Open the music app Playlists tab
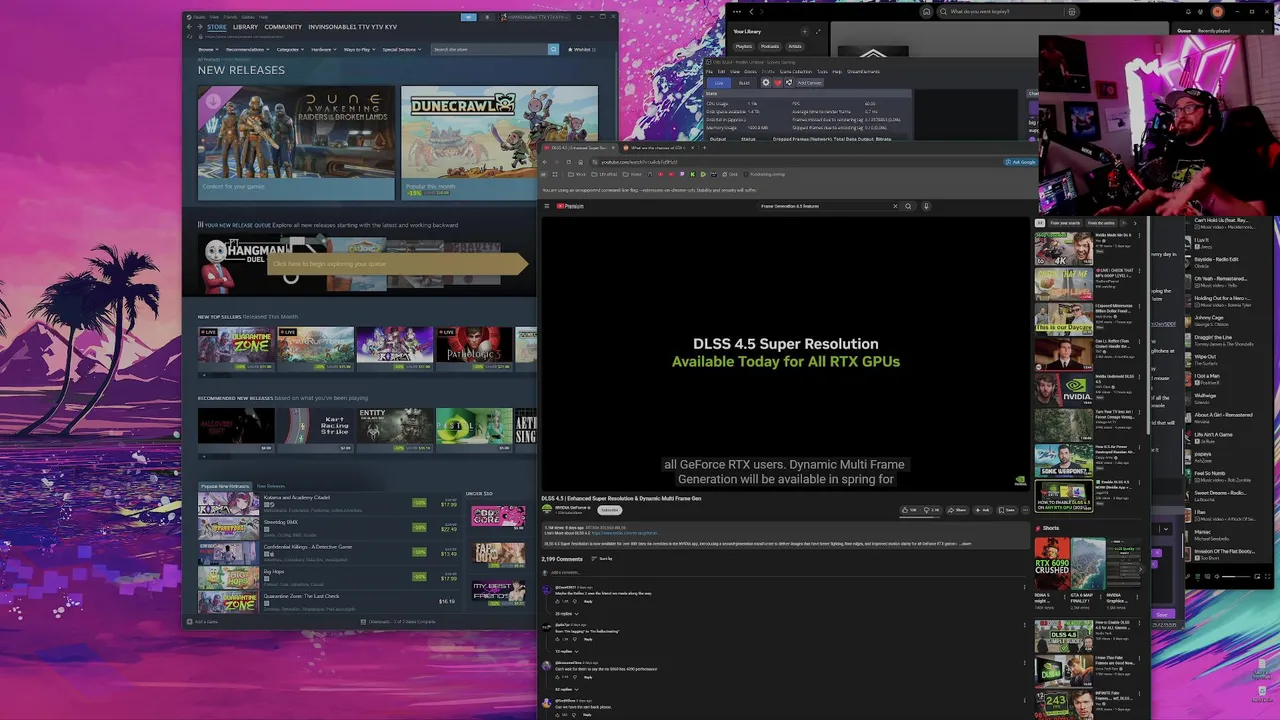Screen dimensions: 1280x720 click(x=744, y=46)
